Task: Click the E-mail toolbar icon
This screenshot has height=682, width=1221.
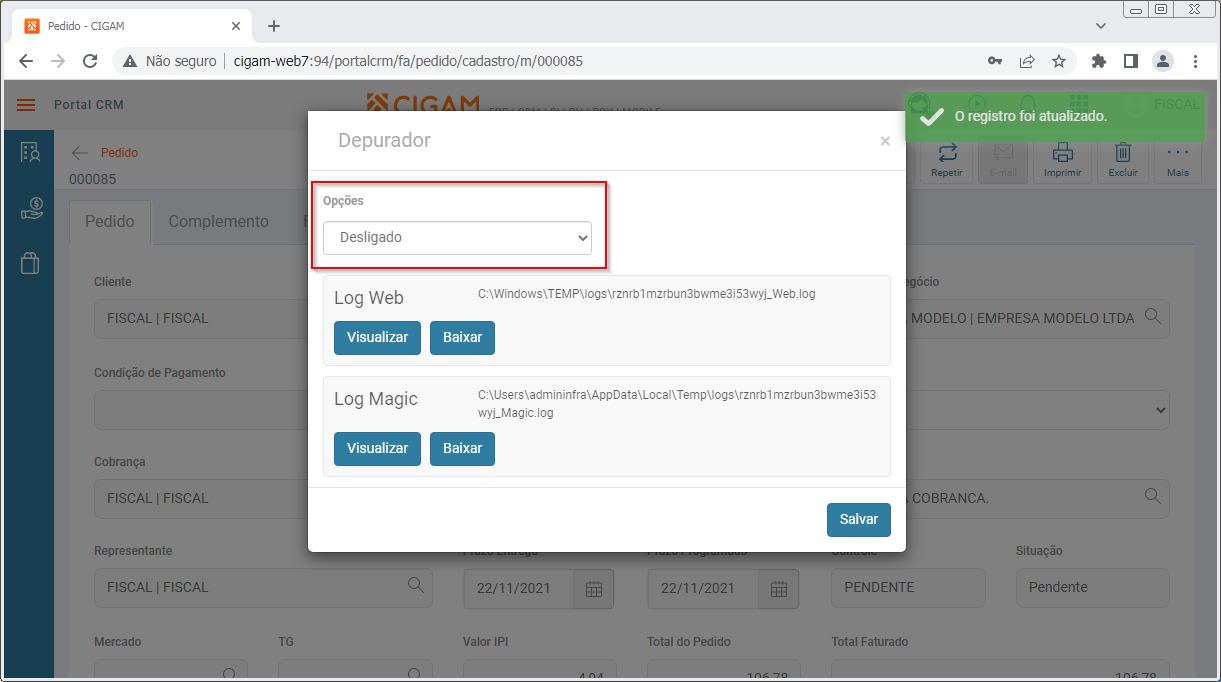Action: click(x=1003, y=160)
